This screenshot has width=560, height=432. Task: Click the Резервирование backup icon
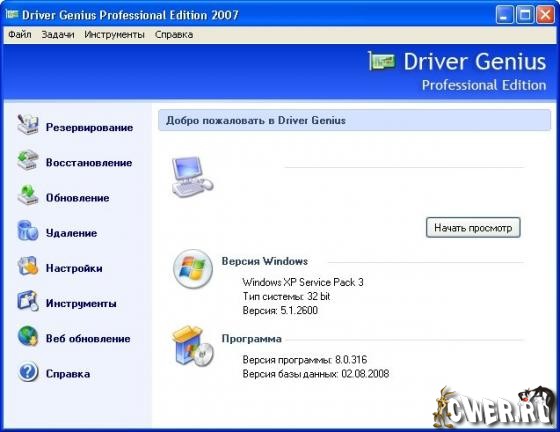pyautogui.click(x=28, y=124)
